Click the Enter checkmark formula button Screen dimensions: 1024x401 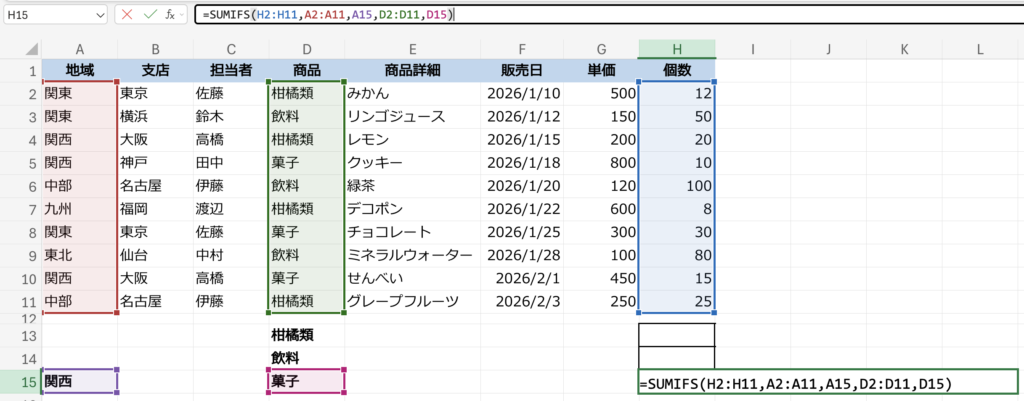point(149,15)
